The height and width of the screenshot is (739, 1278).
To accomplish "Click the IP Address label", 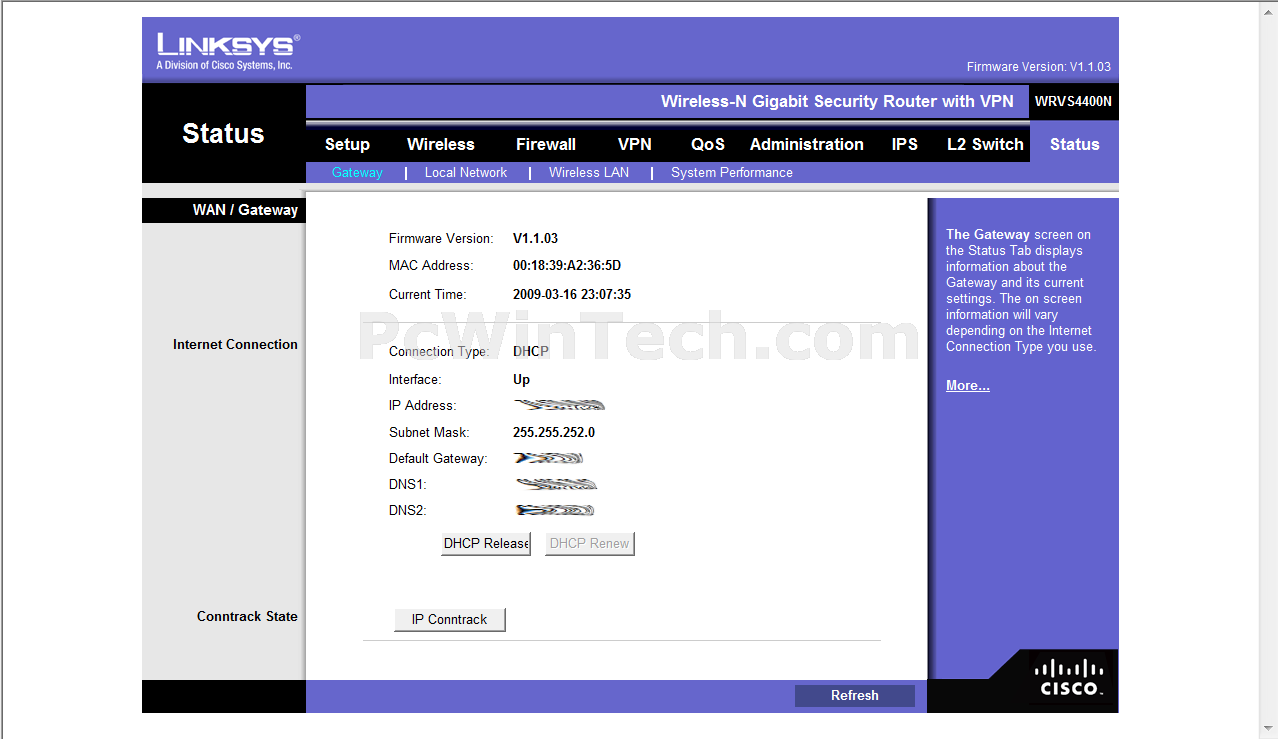I will click(x=422, y=405).
